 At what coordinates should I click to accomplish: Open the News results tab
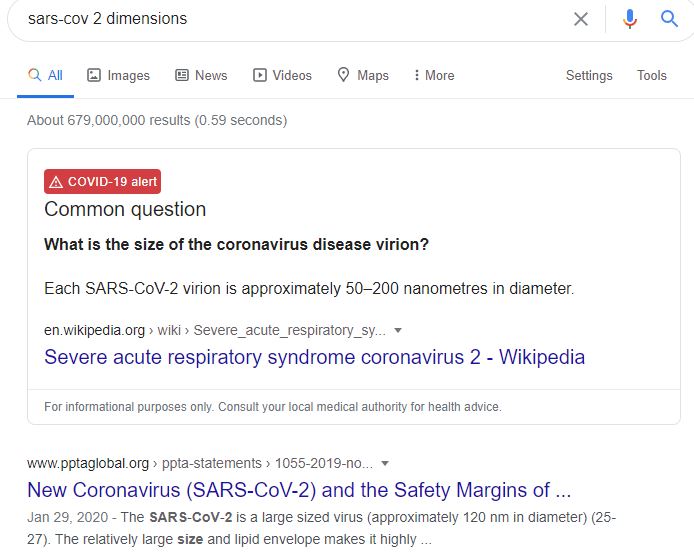(200, 75)
